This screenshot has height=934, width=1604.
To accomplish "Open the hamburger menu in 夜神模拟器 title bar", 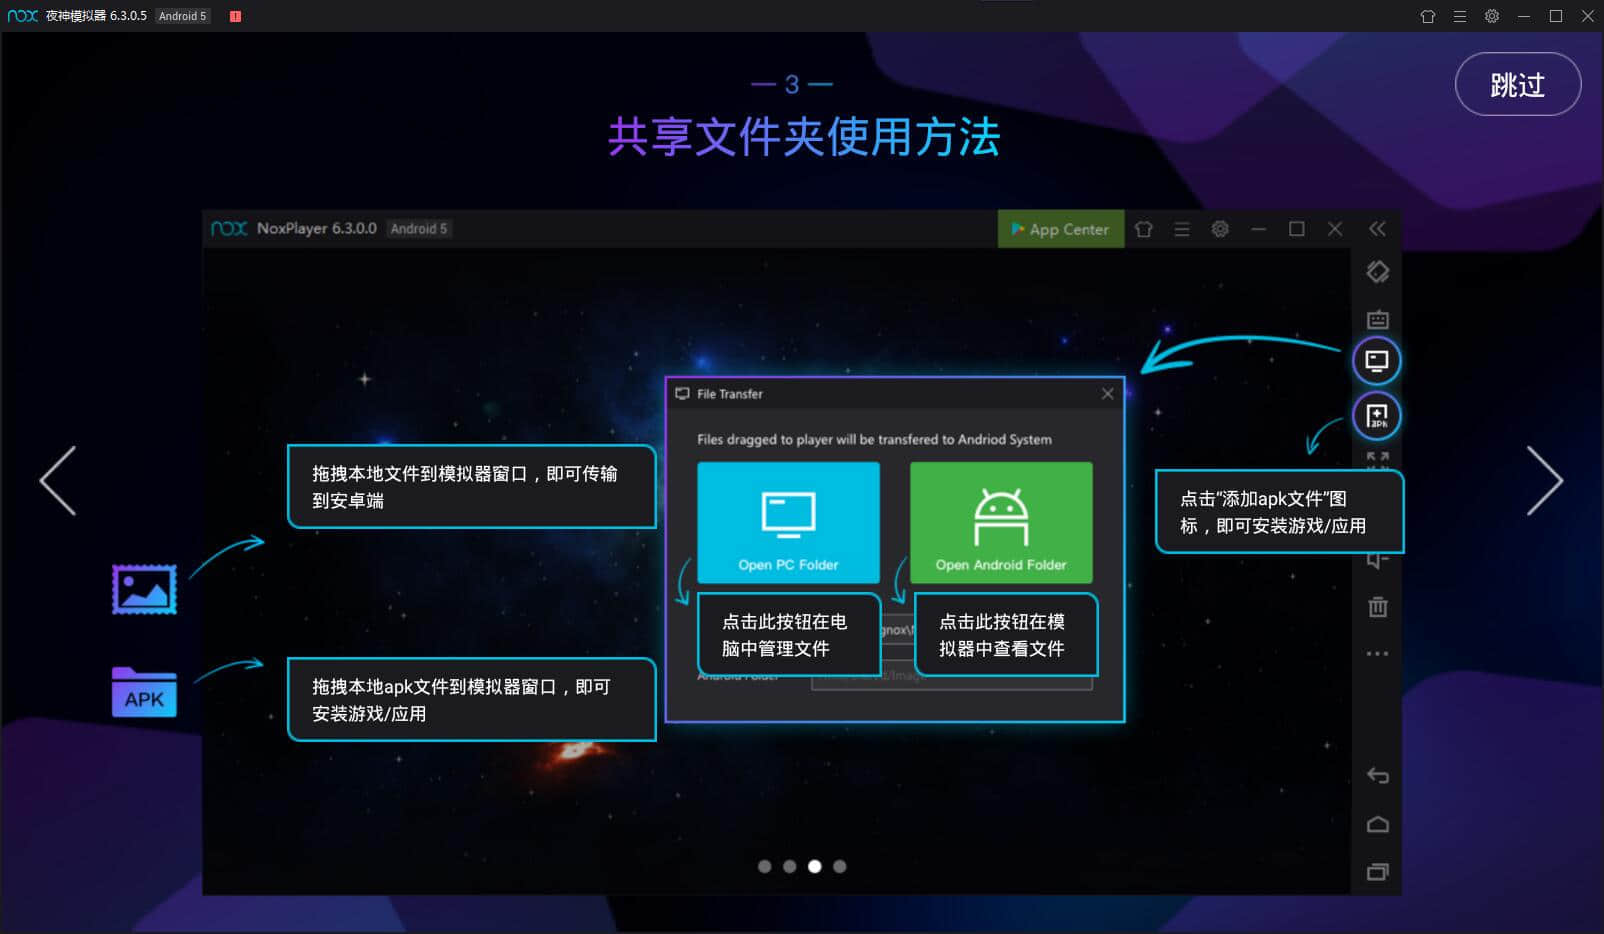I will coord(1460,16).
